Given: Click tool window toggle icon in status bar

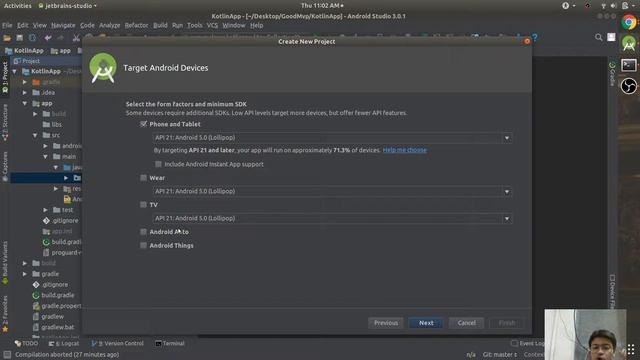Looking at the screenshot, I should pyautogui.click(x=7, y=355).
